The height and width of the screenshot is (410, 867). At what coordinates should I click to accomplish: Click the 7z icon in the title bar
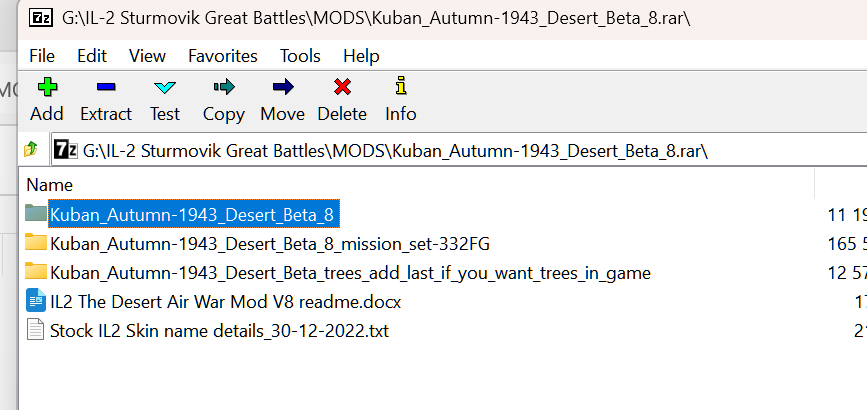(42, 19)
